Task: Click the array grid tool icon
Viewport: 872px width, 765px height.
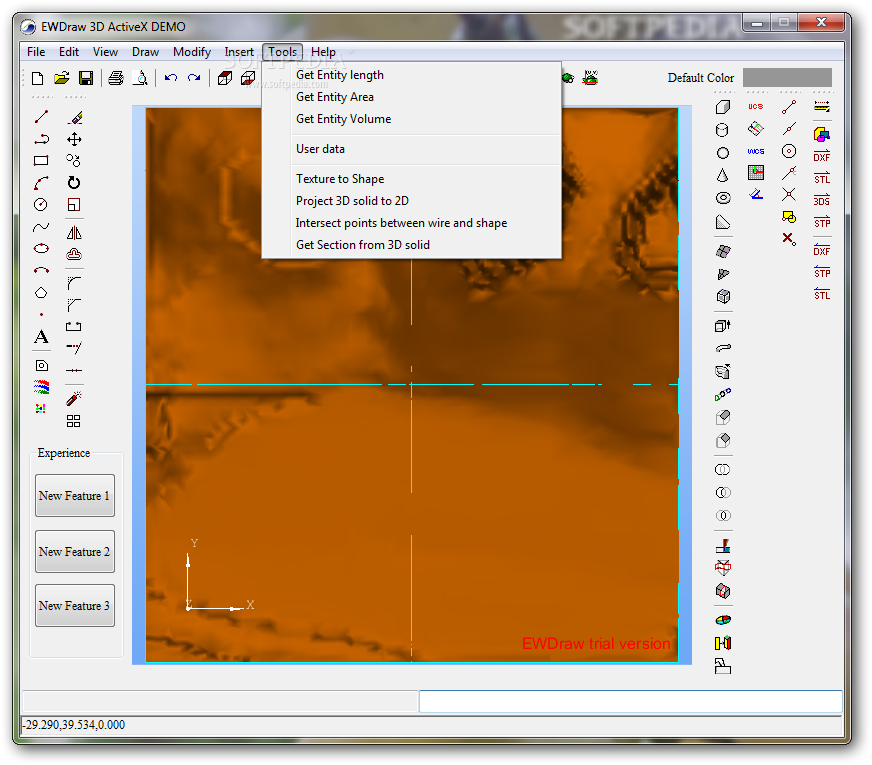Action: (73, 421)
